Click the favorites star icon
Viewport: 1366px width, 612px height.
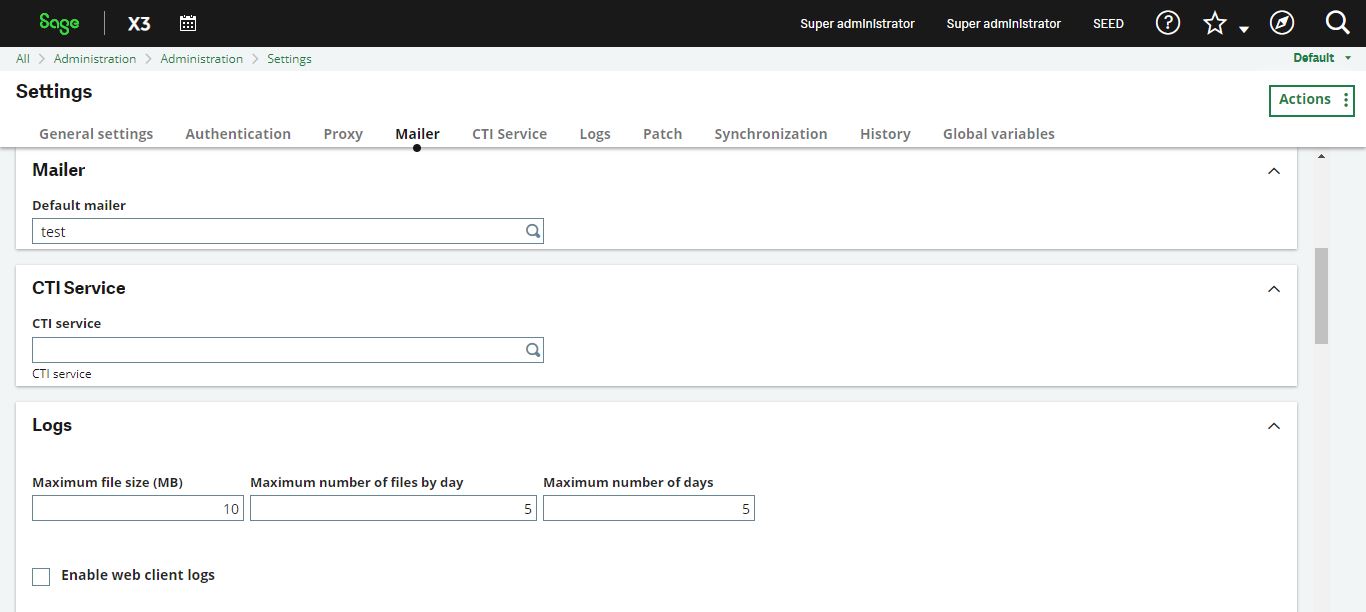coord(1213,21)
